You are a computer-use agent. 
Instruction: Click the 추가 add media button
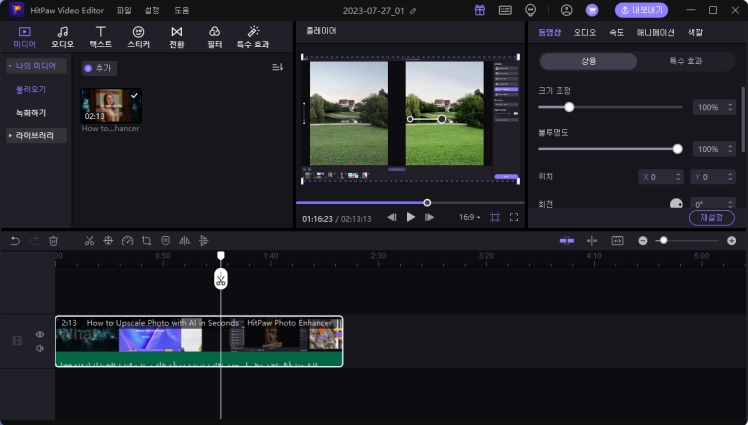click(99, 68)
